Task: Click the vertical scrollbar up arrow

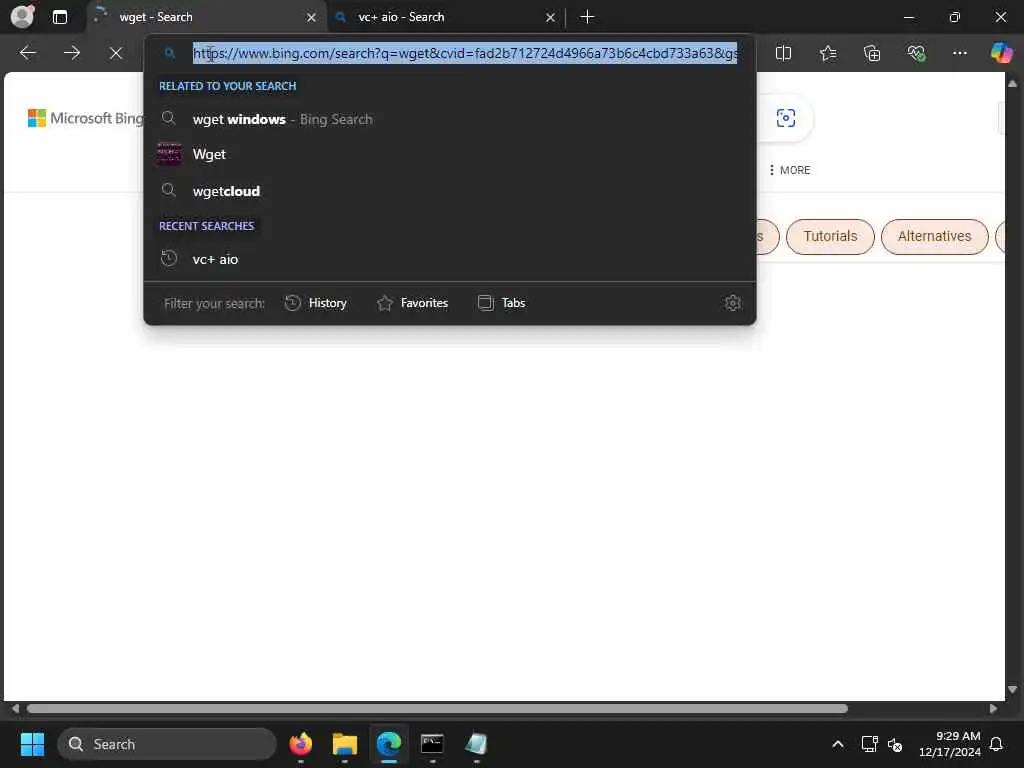Action: tap(1012, 84)
